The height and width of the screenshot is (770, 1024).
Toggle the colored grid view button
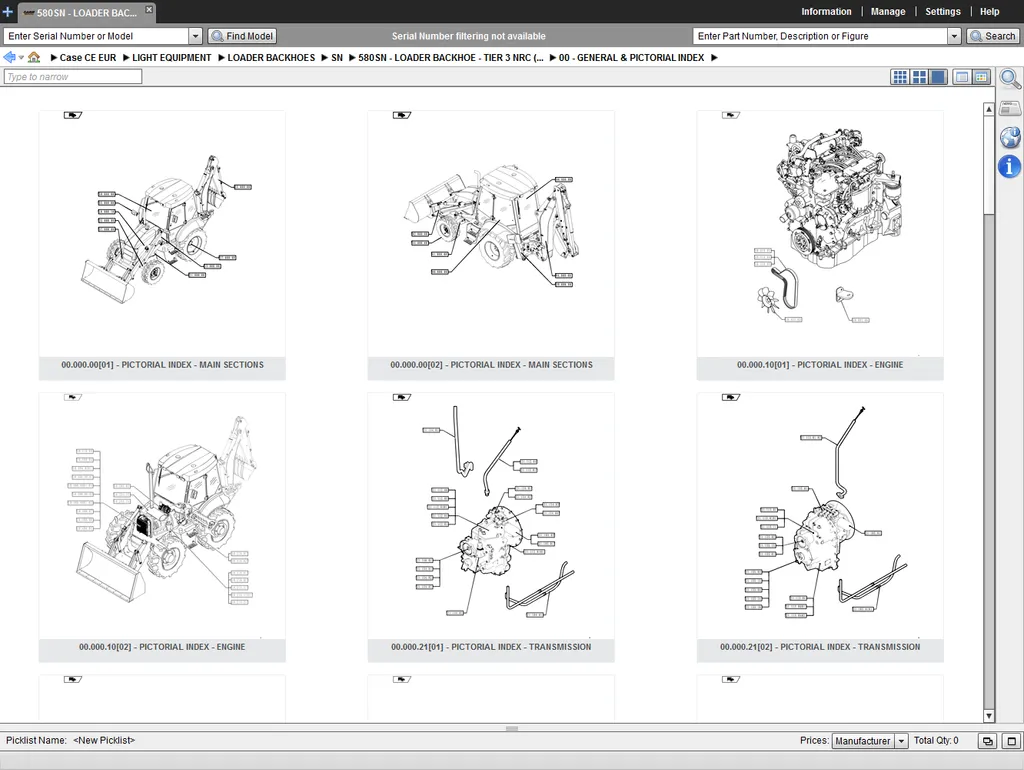click(x=981, y=77)
